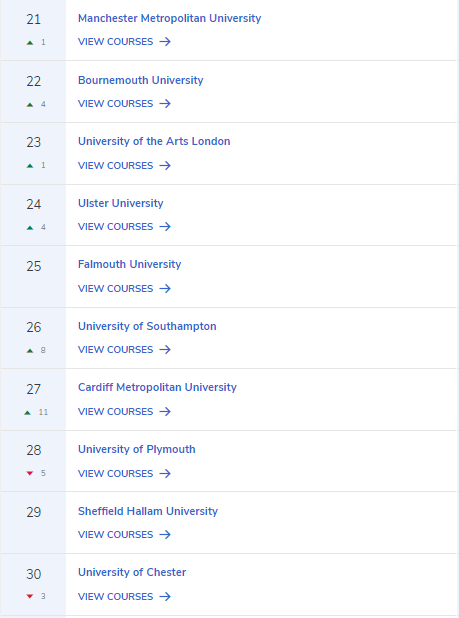The image size is (459, 618).
Task: Click View Courses under Falmouth University
Action: [x=125, y=289]
